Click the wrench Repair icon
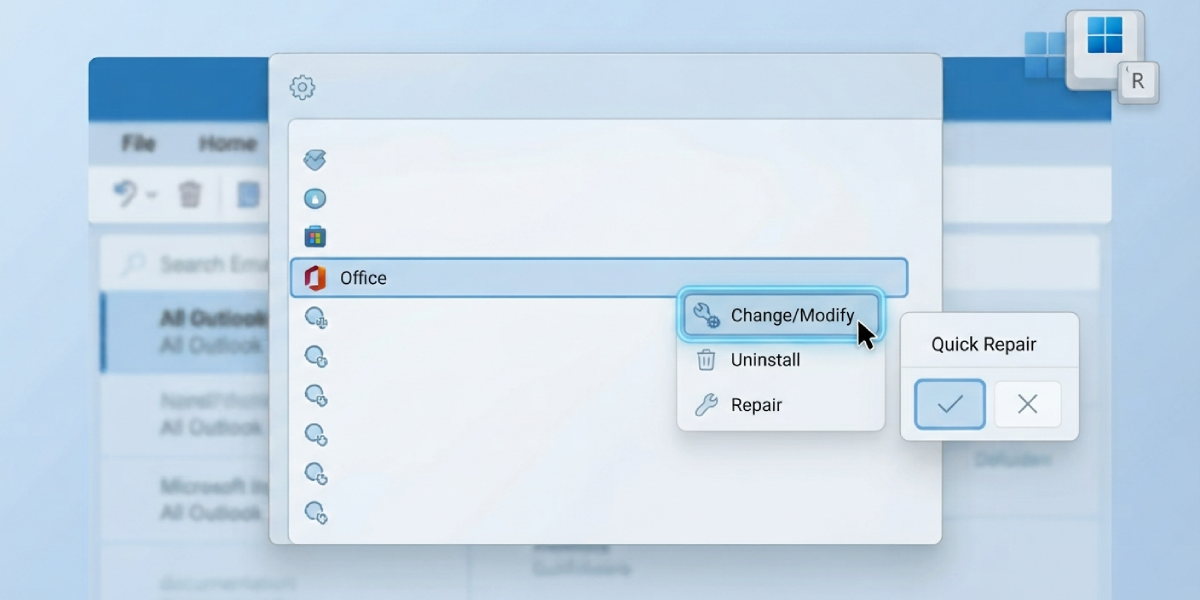 tap(706, 405)
